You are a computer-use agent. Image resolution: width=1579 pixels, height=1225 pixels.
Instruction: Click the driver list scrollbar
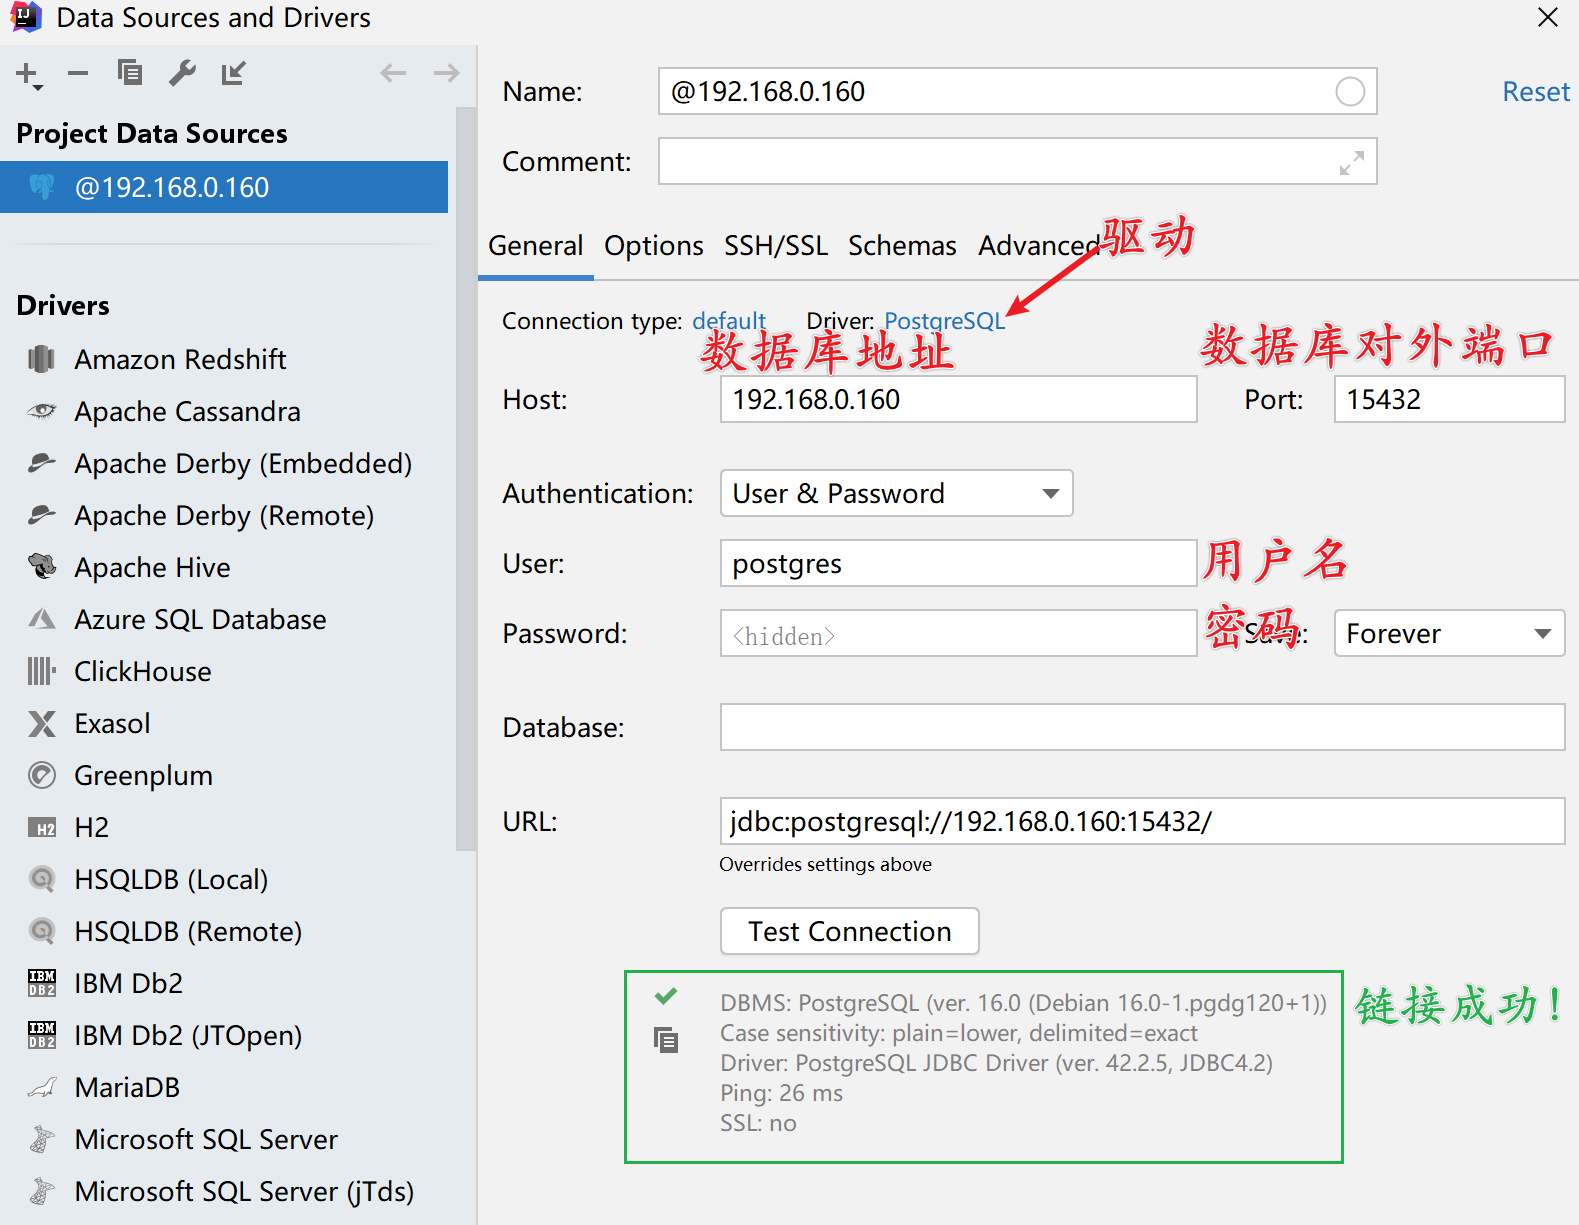(x=466, y=480)
